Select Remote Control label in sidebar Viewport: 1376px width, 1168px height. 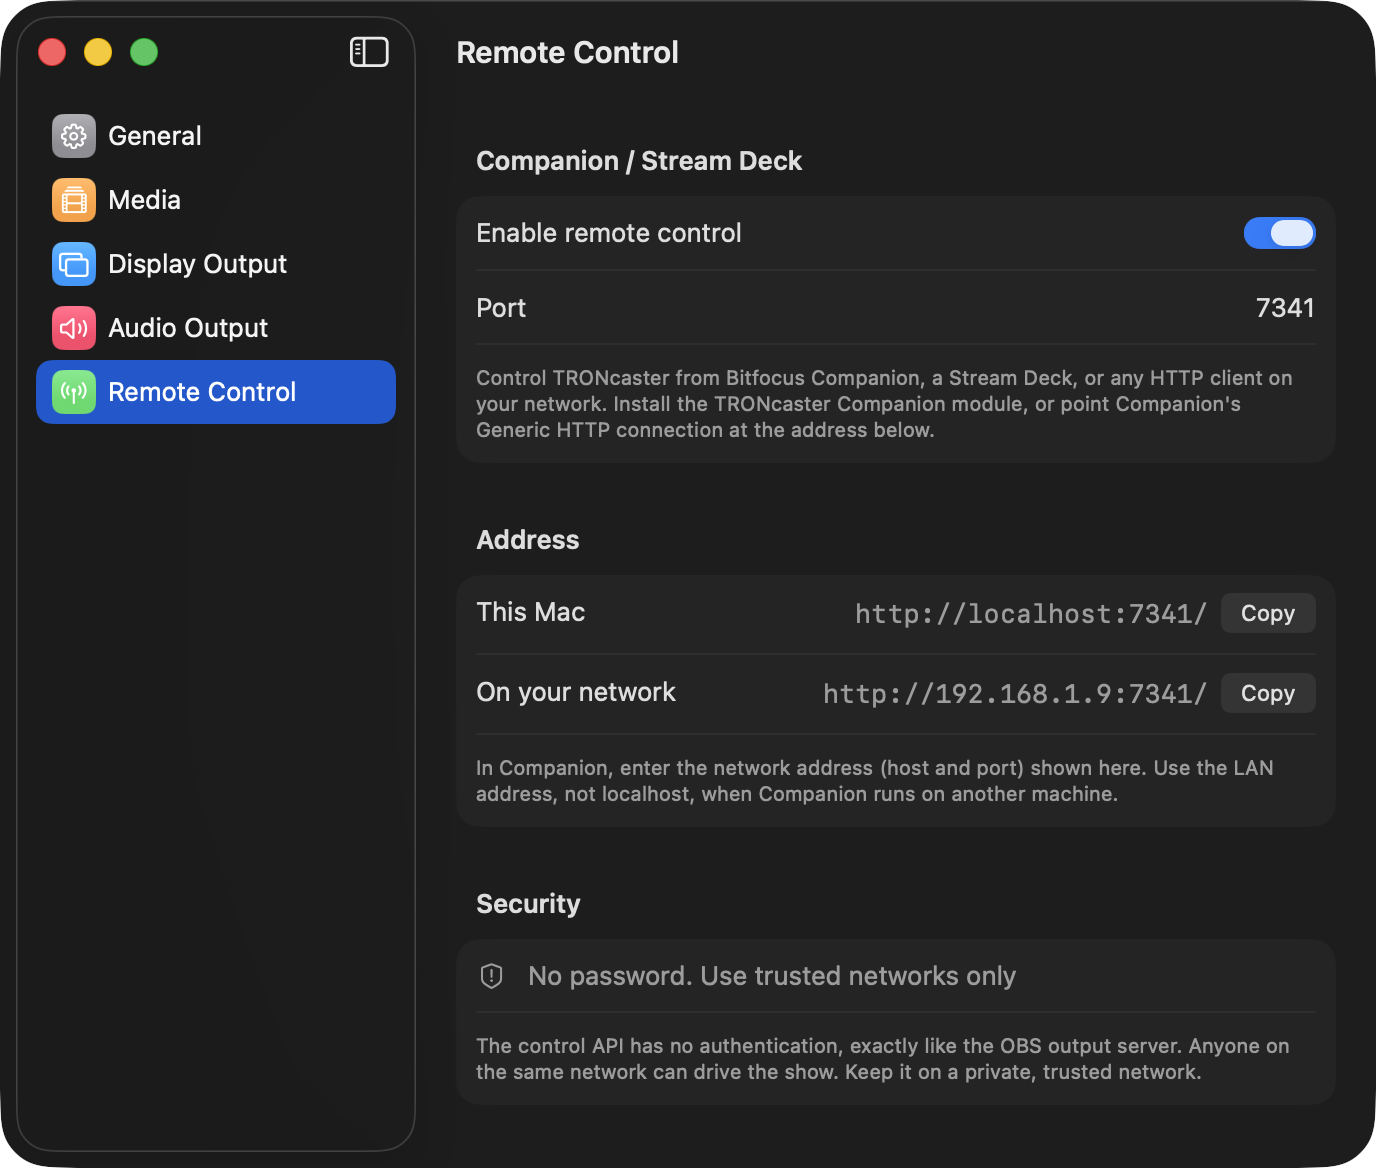(x=202, y=392)
